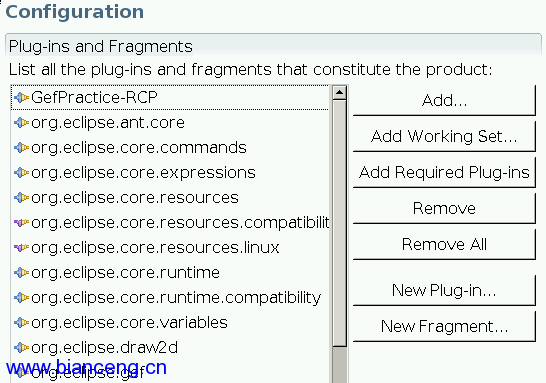
Task: Click the Add Working Set... button
Action: pyautogui.click(x=444, y=136)
